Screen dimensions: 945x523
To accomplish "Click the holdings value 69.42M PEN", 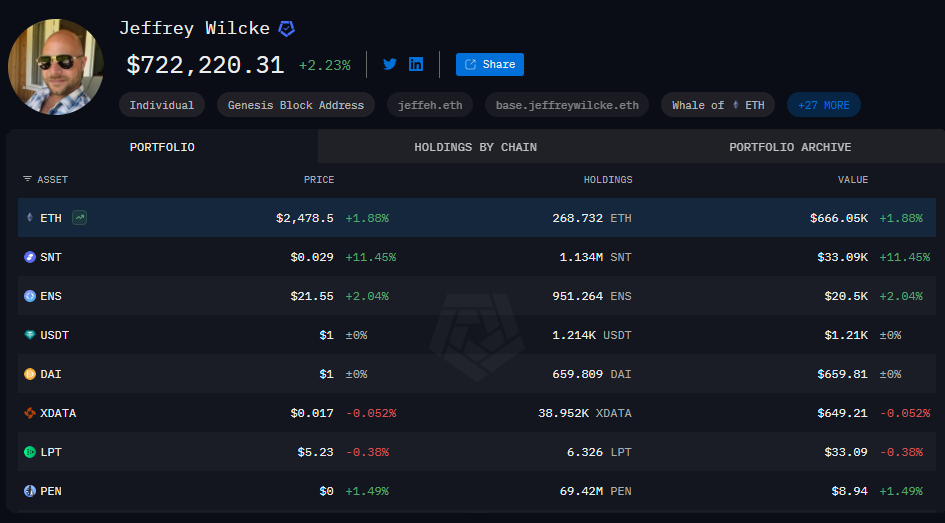I will coord(595,492).
